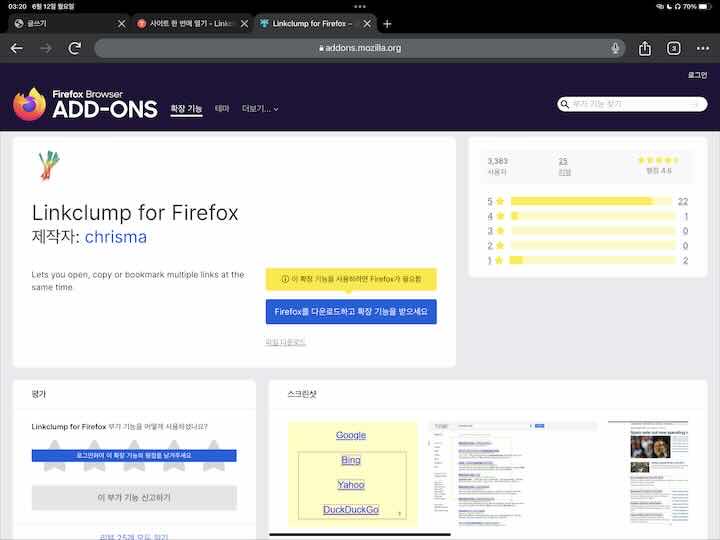The height and width of the screenshot is (540, 720).
Task: Click the blue Firefox download button
Action: pyautogui.click(x=351, y=311)
